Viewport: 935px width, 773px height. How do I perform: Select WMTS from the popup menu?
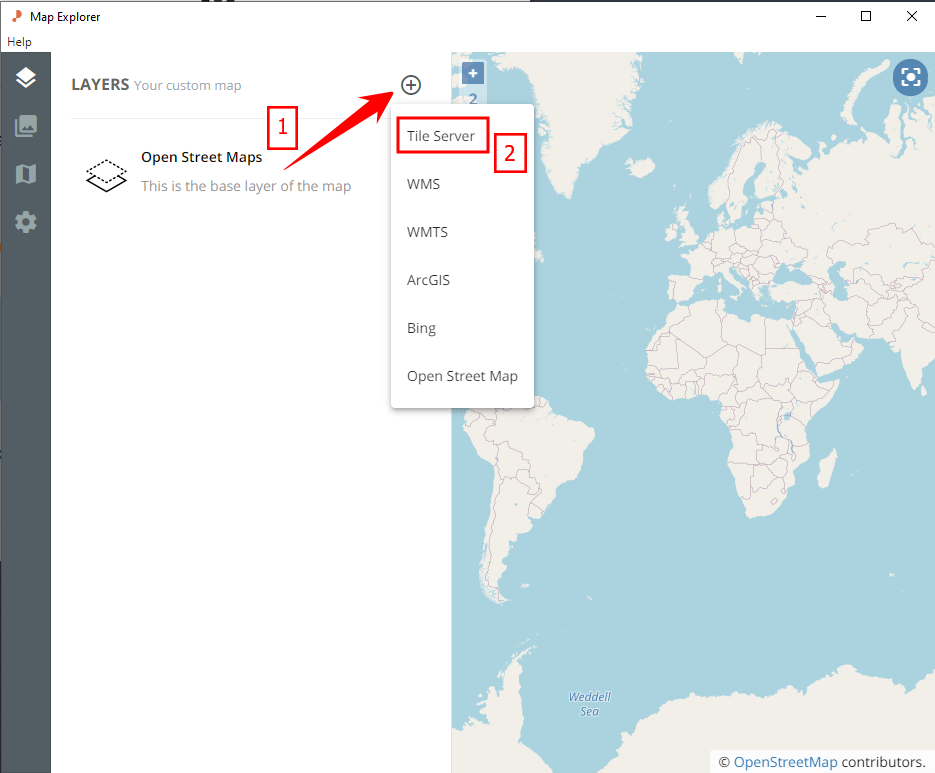pos(427,232)
